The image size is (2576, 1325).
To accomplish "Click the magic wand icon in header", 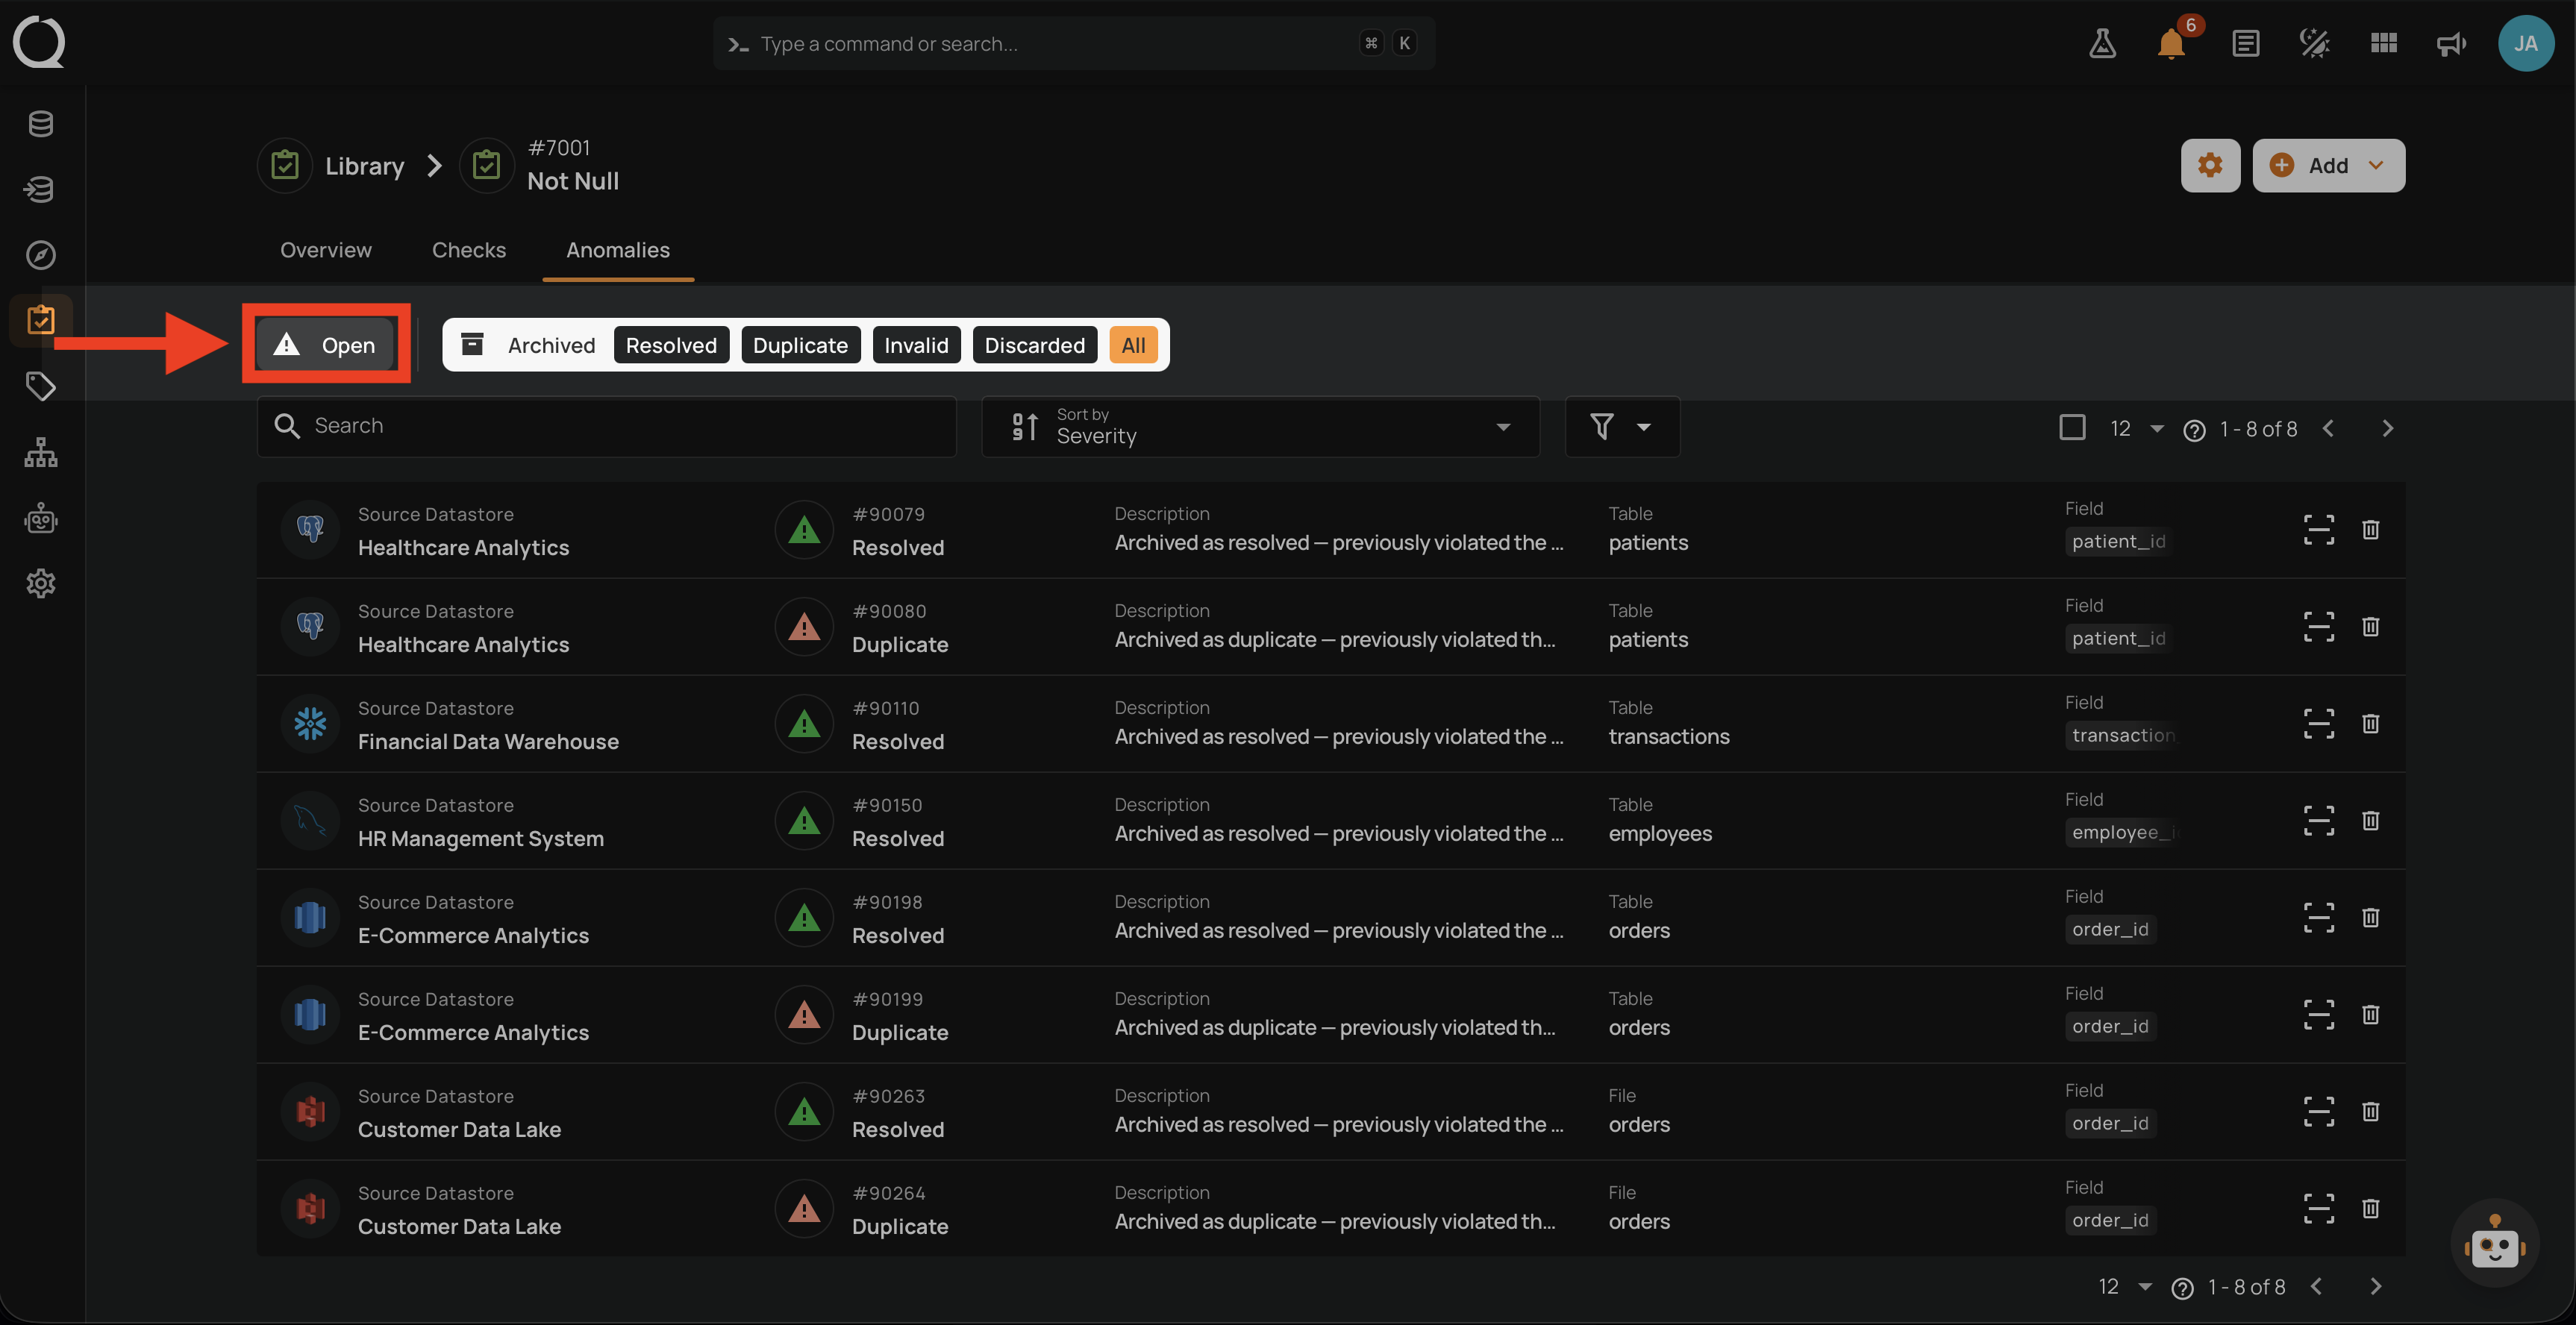I will (2314, 43).
